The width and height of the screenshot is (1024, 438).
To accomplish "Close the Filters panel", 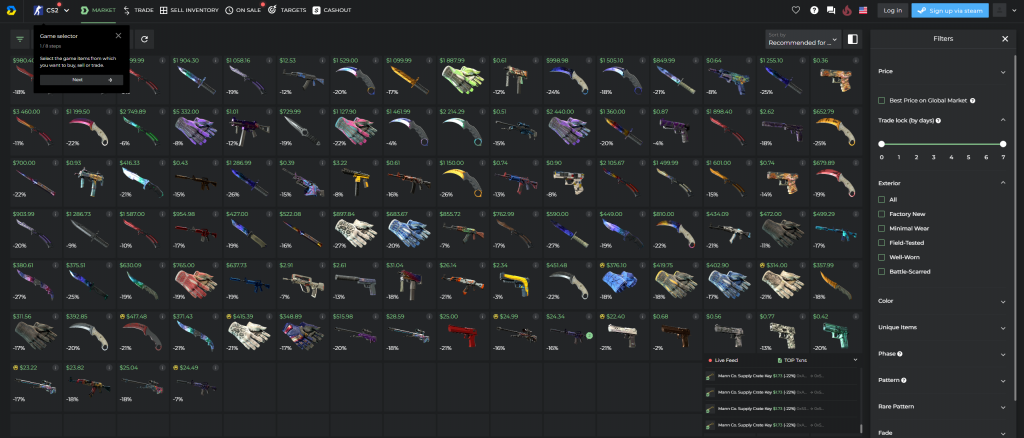I will pyautogui.click(x=1005, y=38).
